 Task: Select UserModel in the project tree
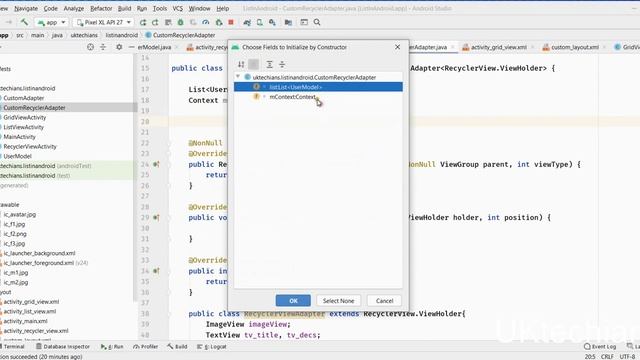18,156
